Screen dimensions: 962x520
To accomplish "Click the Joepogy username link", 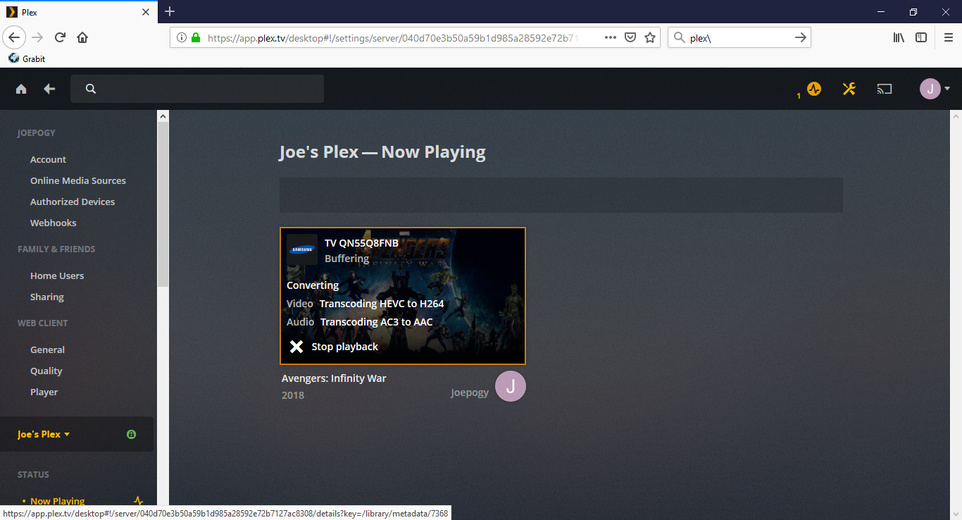I will pyautogui.click(x=469, y=392).
